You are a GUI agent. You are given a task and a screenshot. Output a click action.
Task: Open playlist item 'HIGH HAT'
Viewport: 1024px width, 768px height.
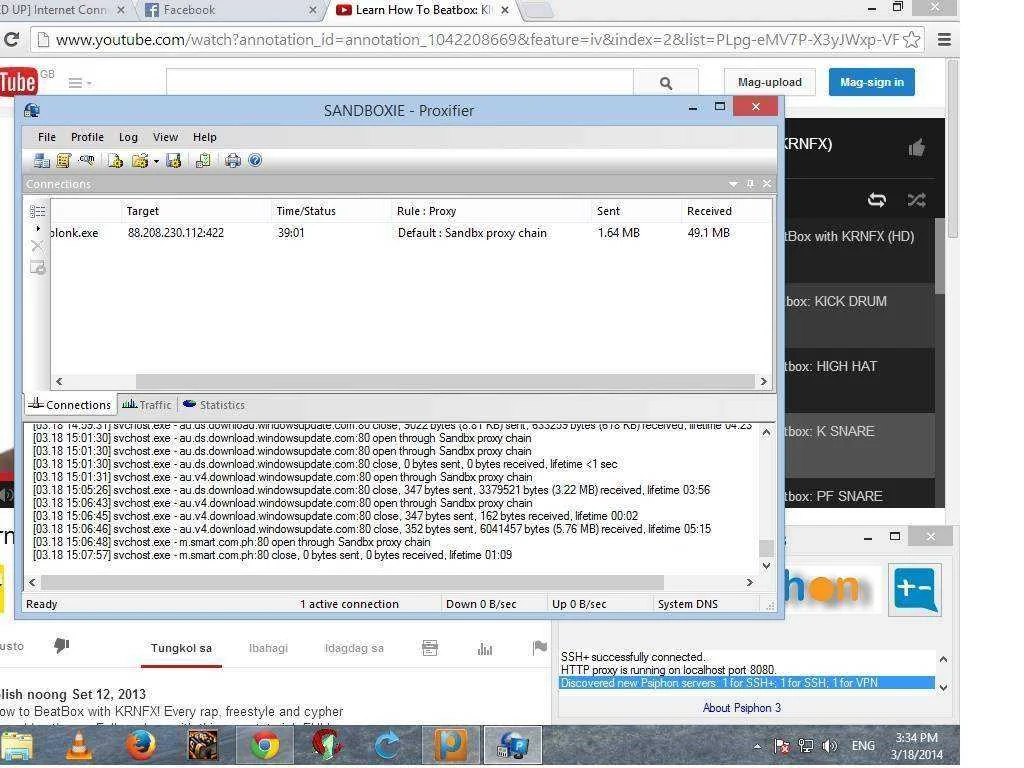click(859, 379)
